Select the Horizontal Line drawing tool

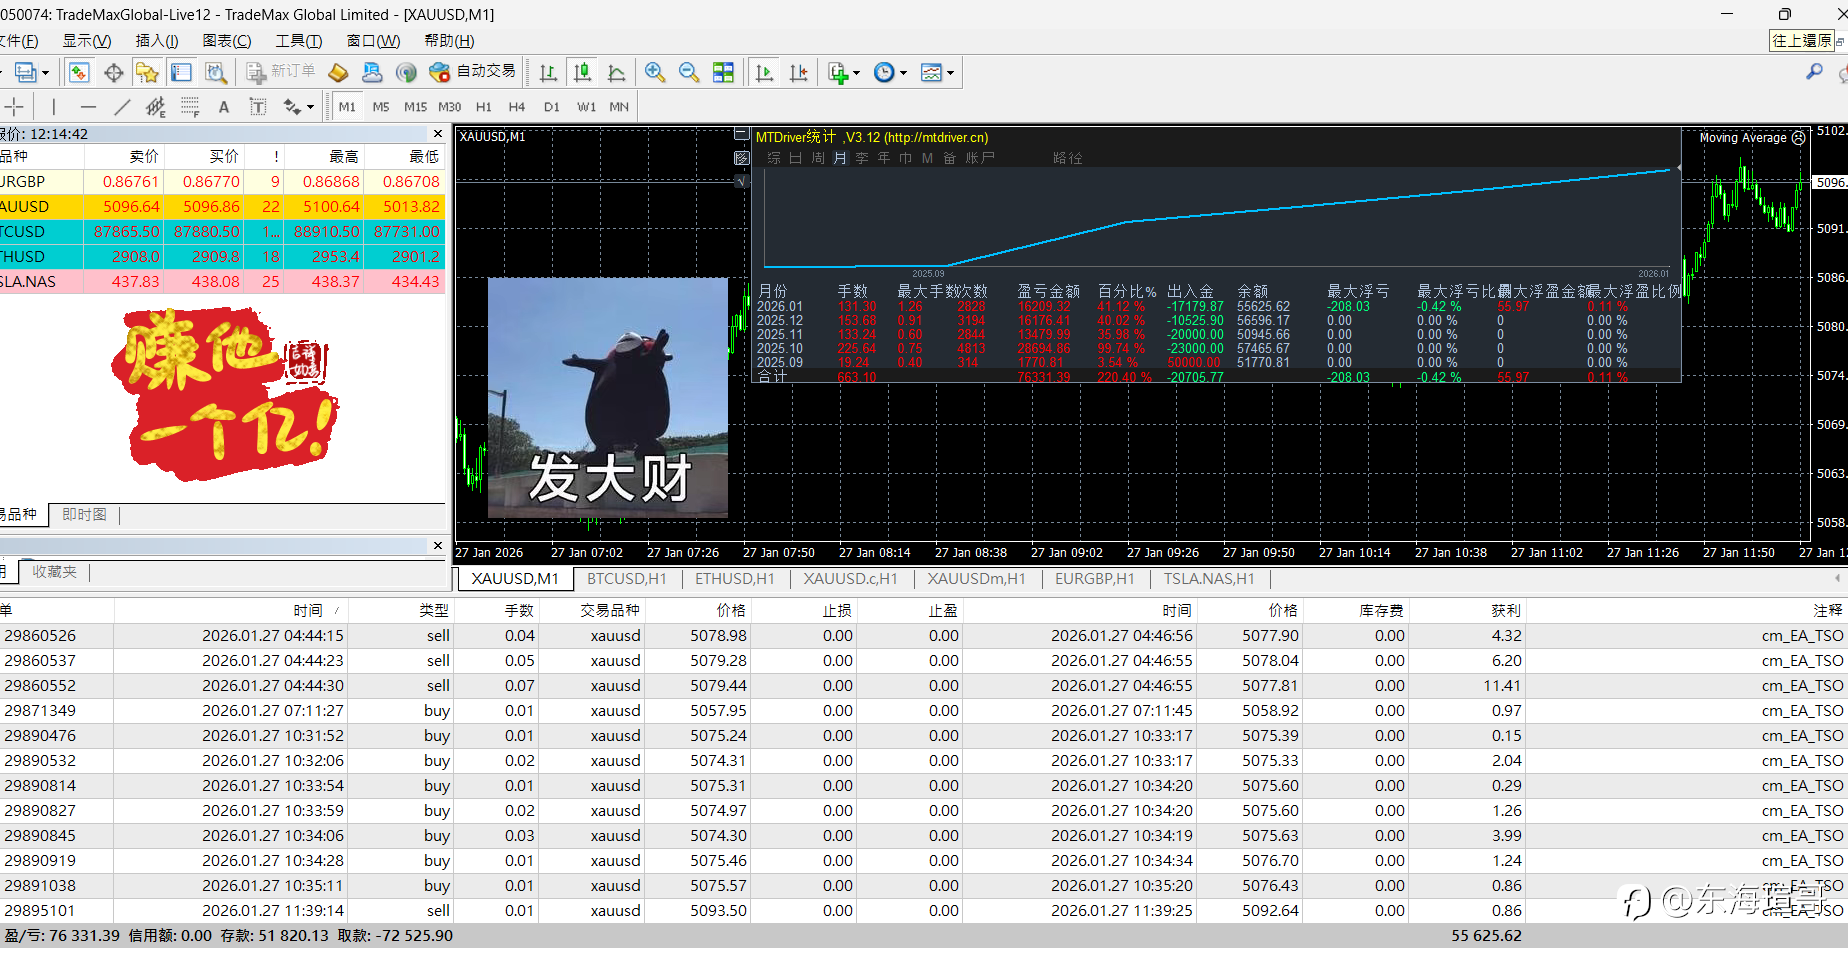(x=88, y=107)
